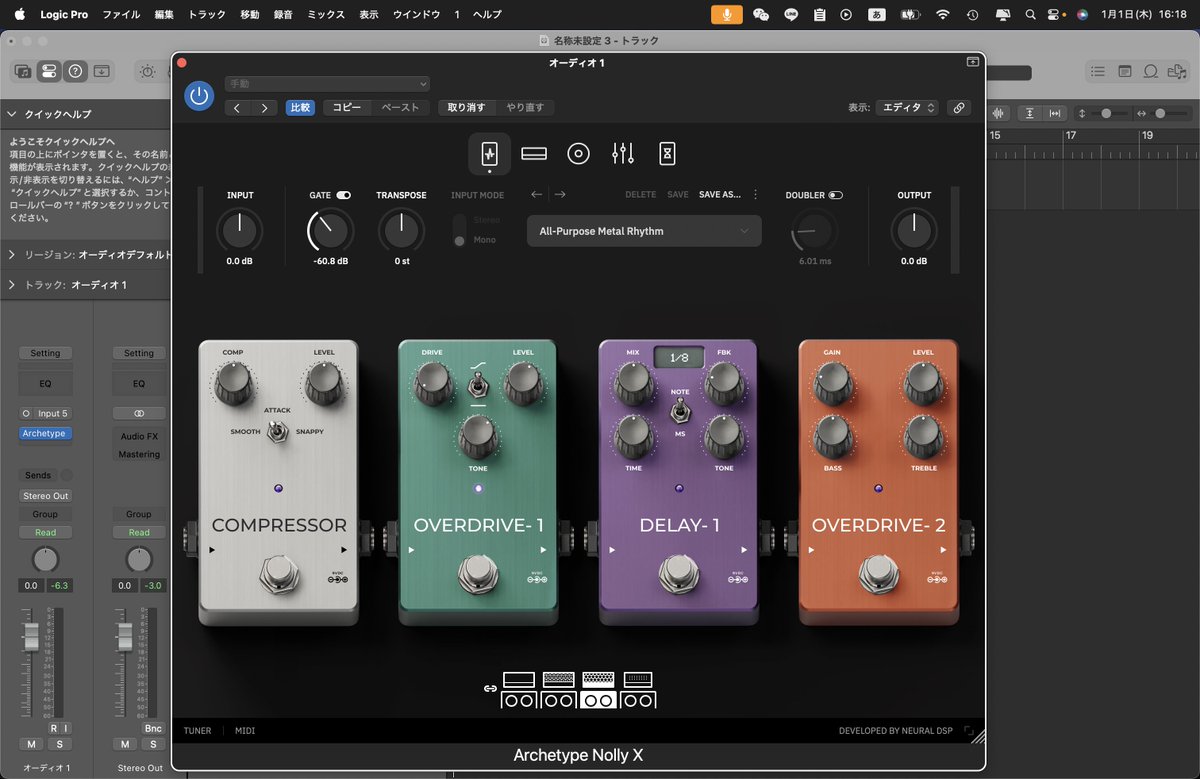Open Read automation mode on オーディオ 1
This screenshot has height=779, width=1200.
point(45,533)
